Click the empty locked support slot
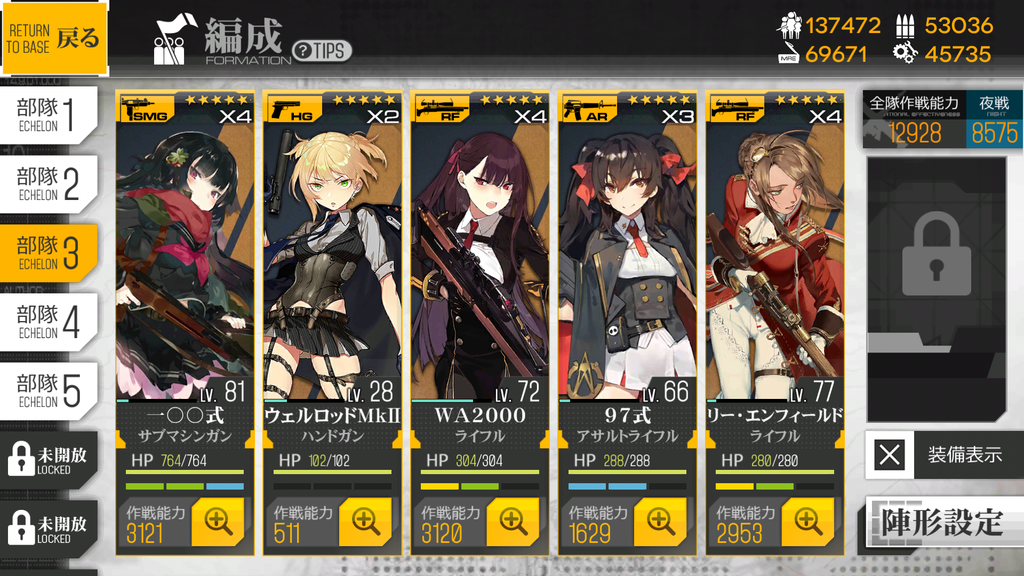Image resolution: width=1024 pixels, height=576 pixels. tap(936, 289)
